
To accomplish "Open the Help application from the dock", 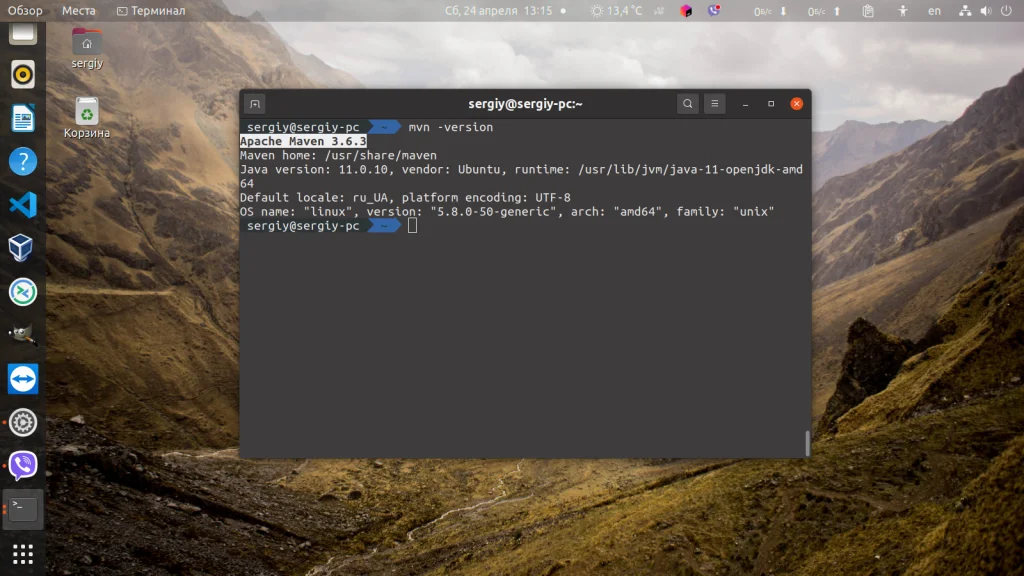I will tap(22, 160).
